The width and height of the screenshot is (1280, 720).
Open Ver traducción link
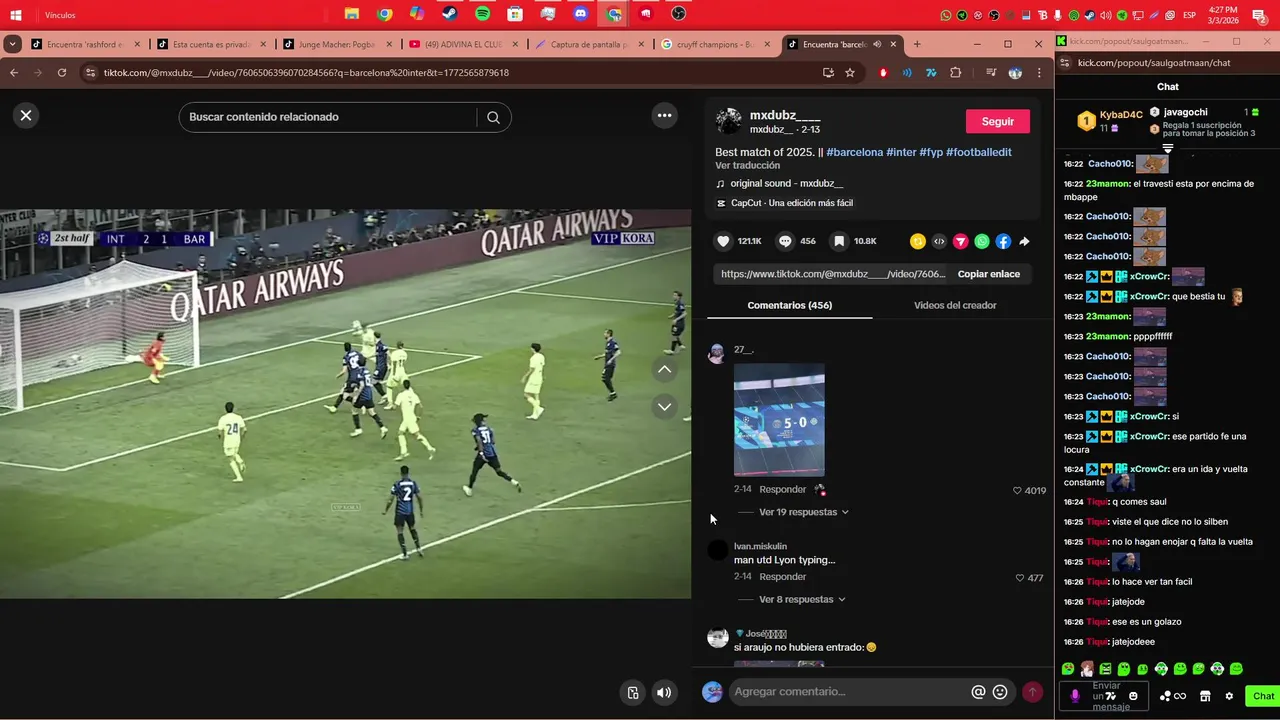tap(747, 166)
